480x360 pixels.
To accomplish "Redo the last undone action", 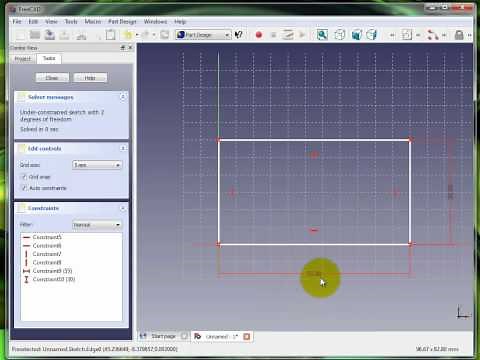I will tap(146, 35).
